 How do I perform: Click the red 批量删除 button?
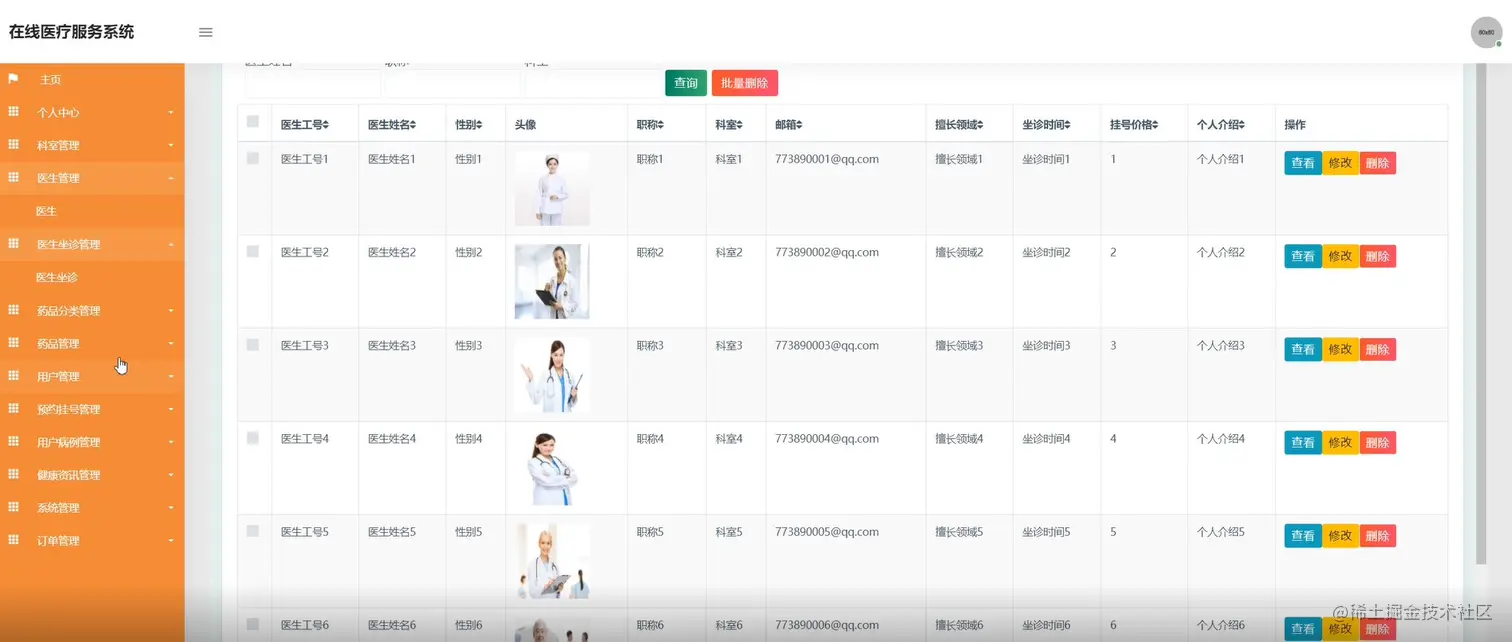[745, 83]
